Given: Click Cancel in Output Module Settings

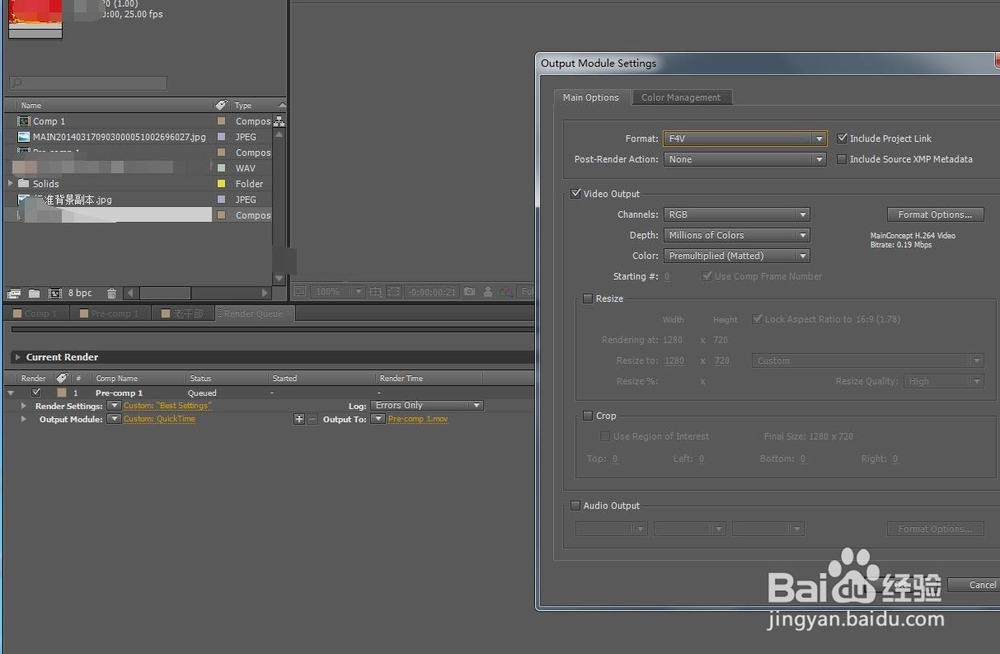Looking at the screenshot, I should coord(974,584).
